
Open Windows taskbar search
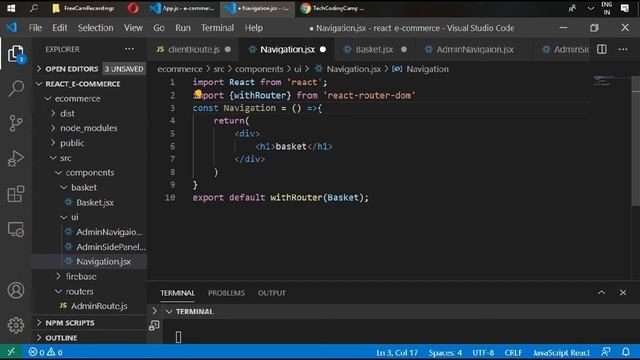pos(34,8)
